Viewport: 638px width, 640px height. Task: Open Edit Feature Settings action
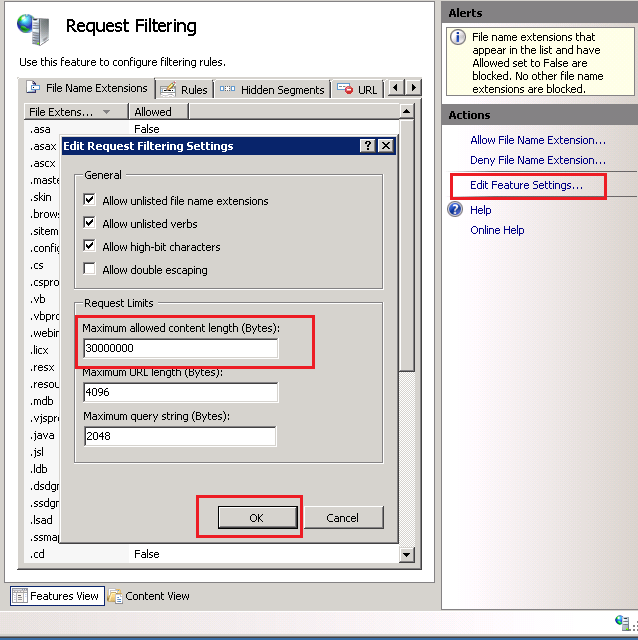click(x=526, y=185)
